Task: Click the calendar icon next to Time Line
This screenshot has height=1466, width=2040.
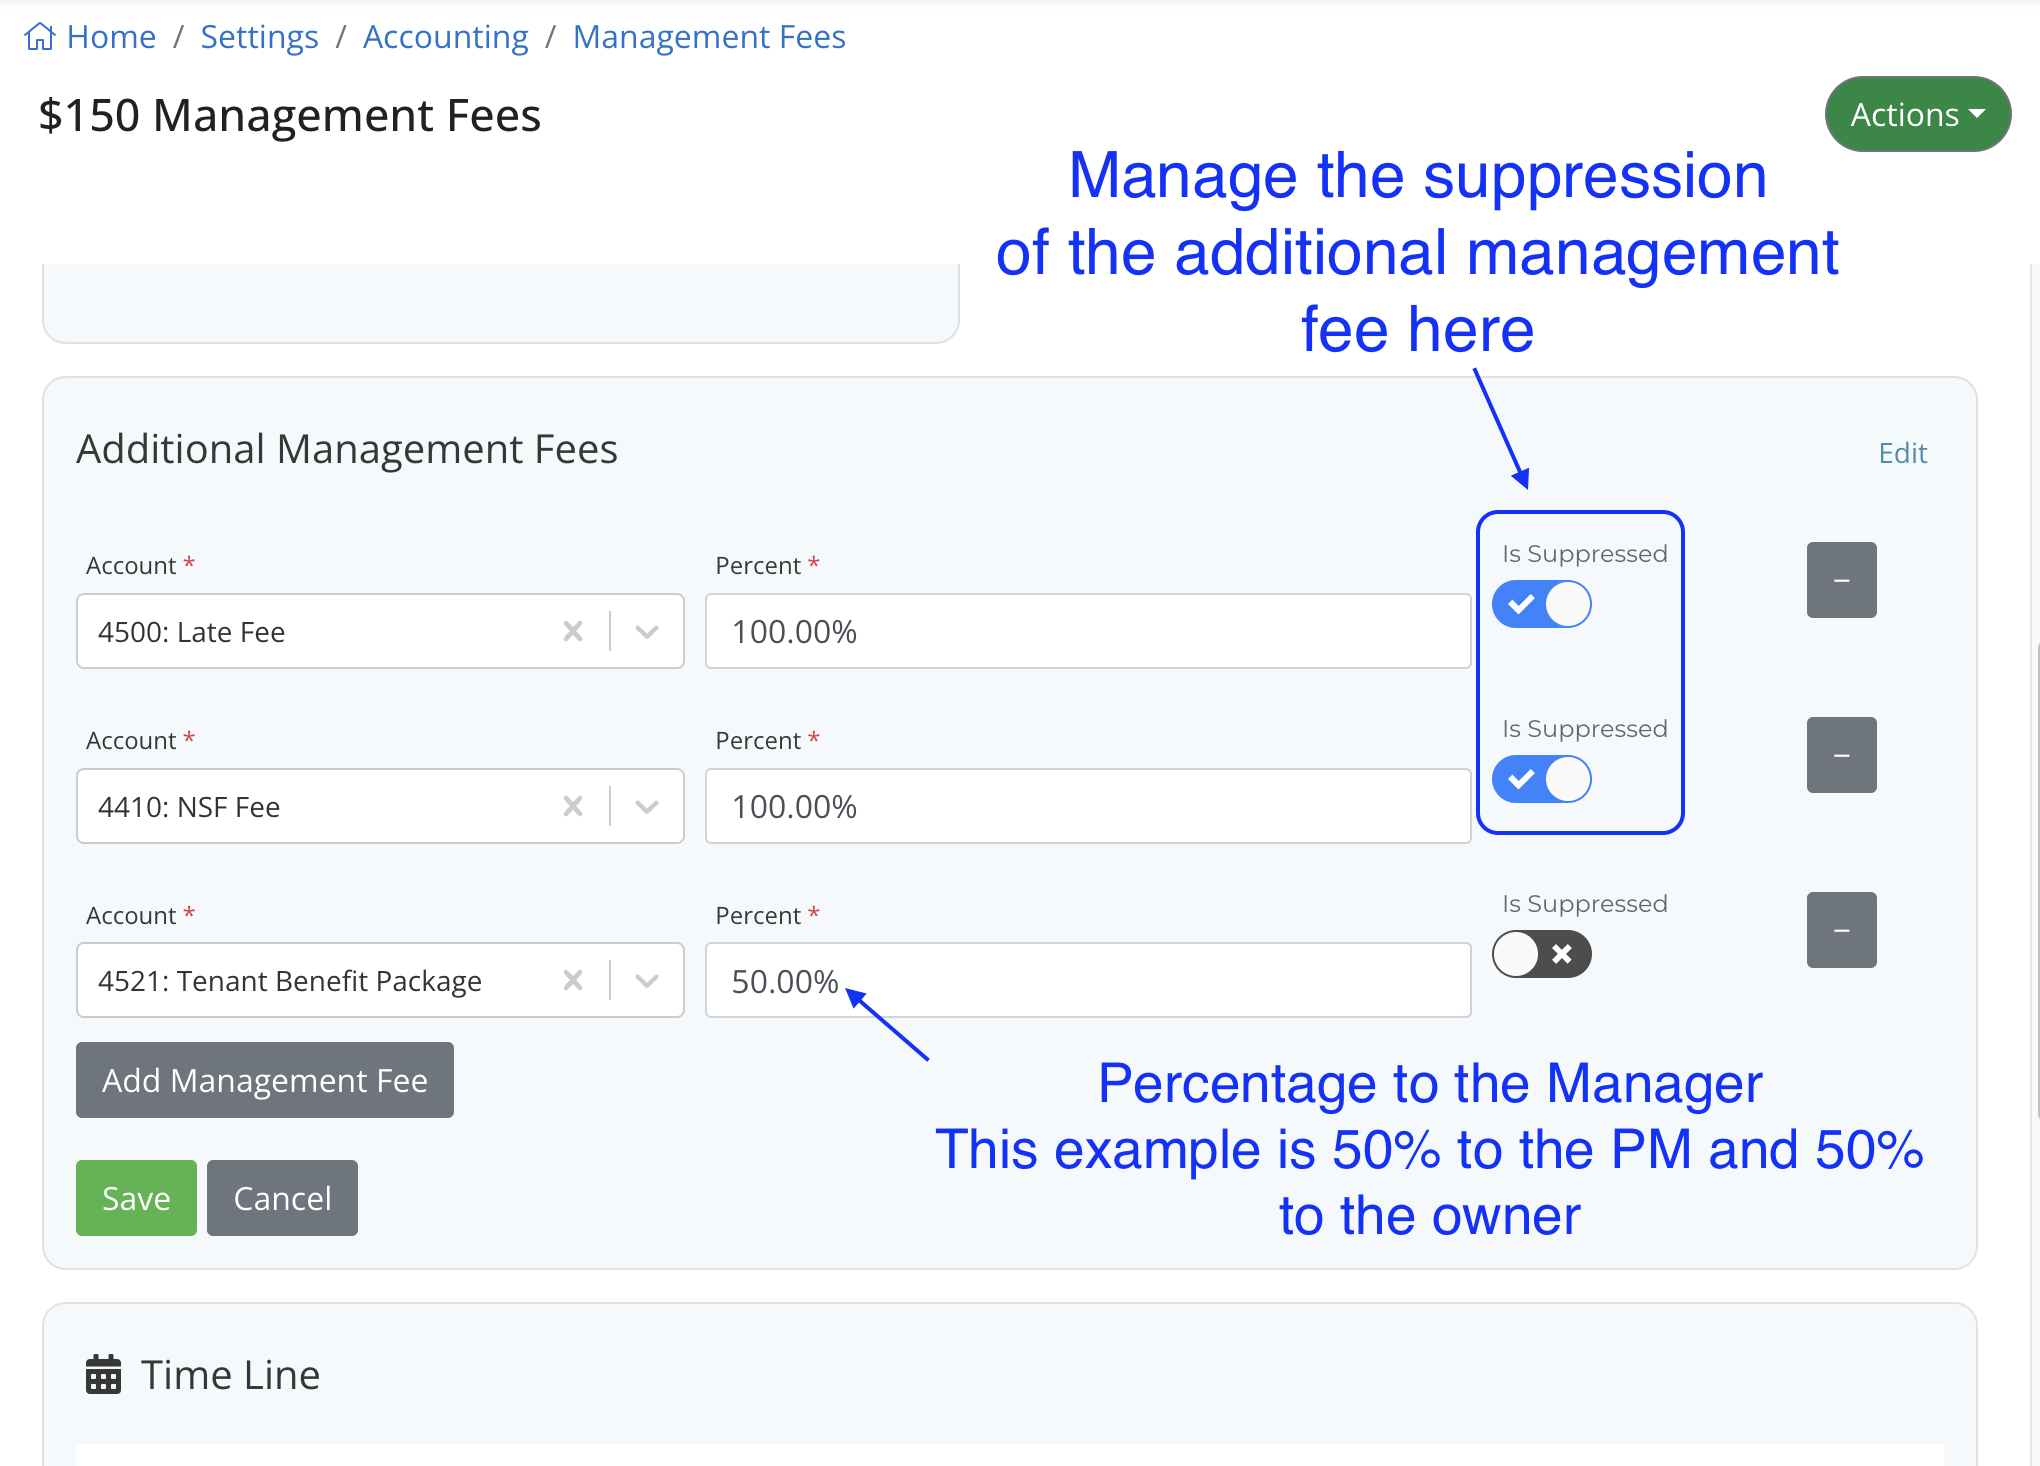Action: pyautogui.click(x=103, y=1373)
